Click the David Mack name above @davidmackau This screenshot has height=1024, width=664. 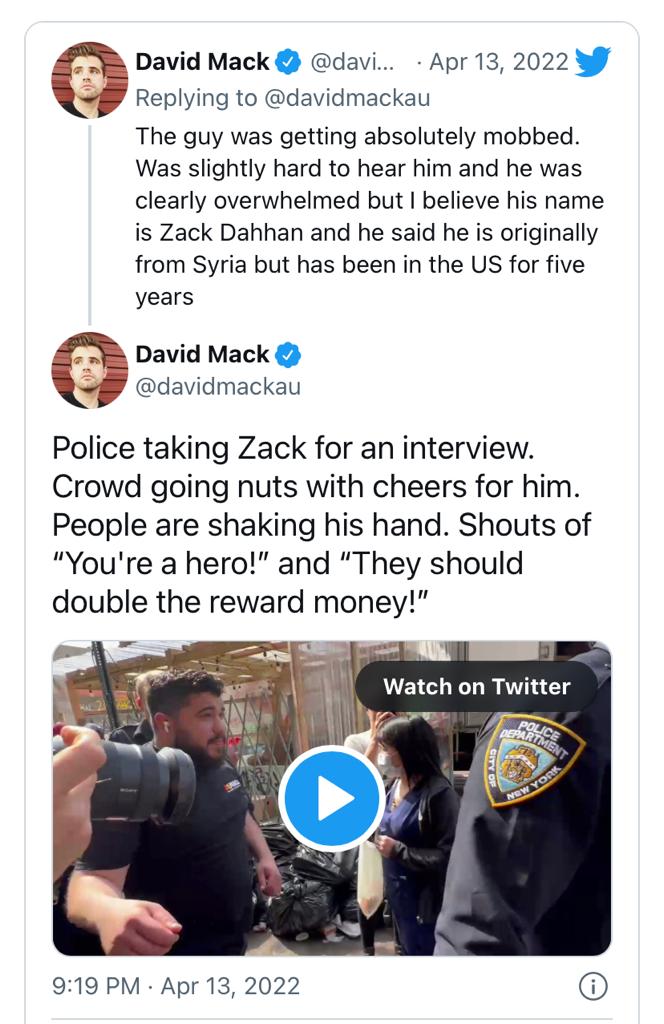(201, 354)
